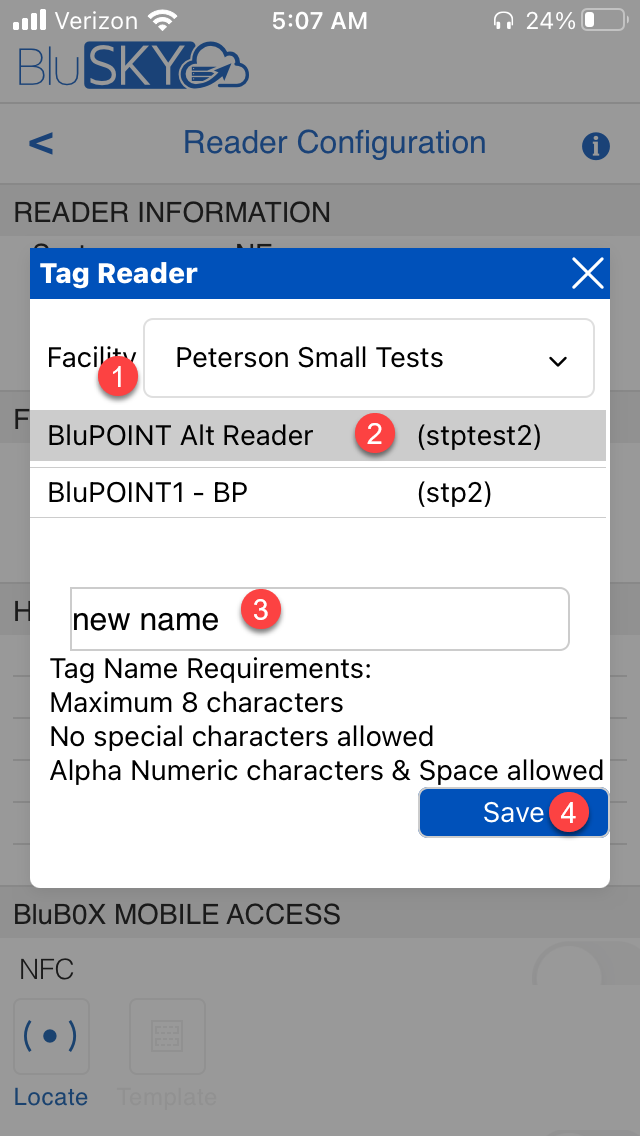Click the new name text input field
The width and height of the screenshot is (640, 1136).
click(x=319, y=618)
